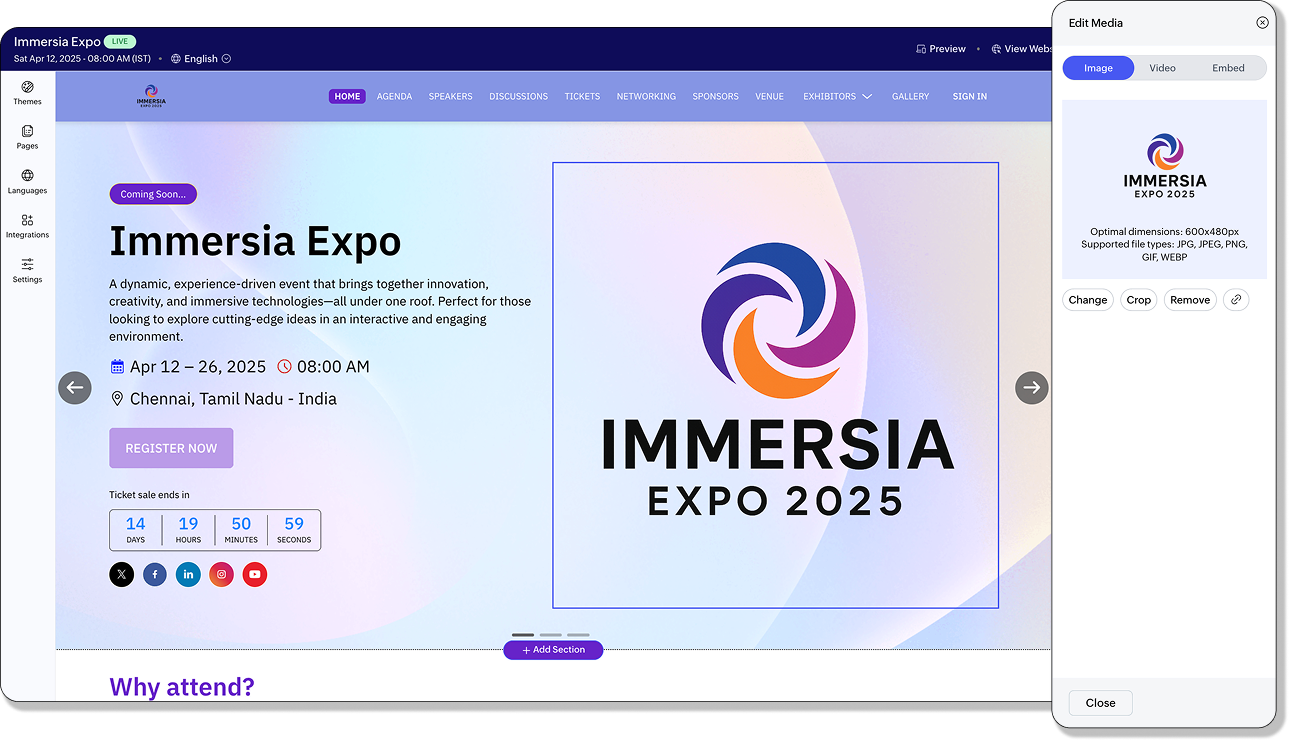
Task: Select the large Immersia Expo 2025 hero image
Action: [x=776, y=385]
